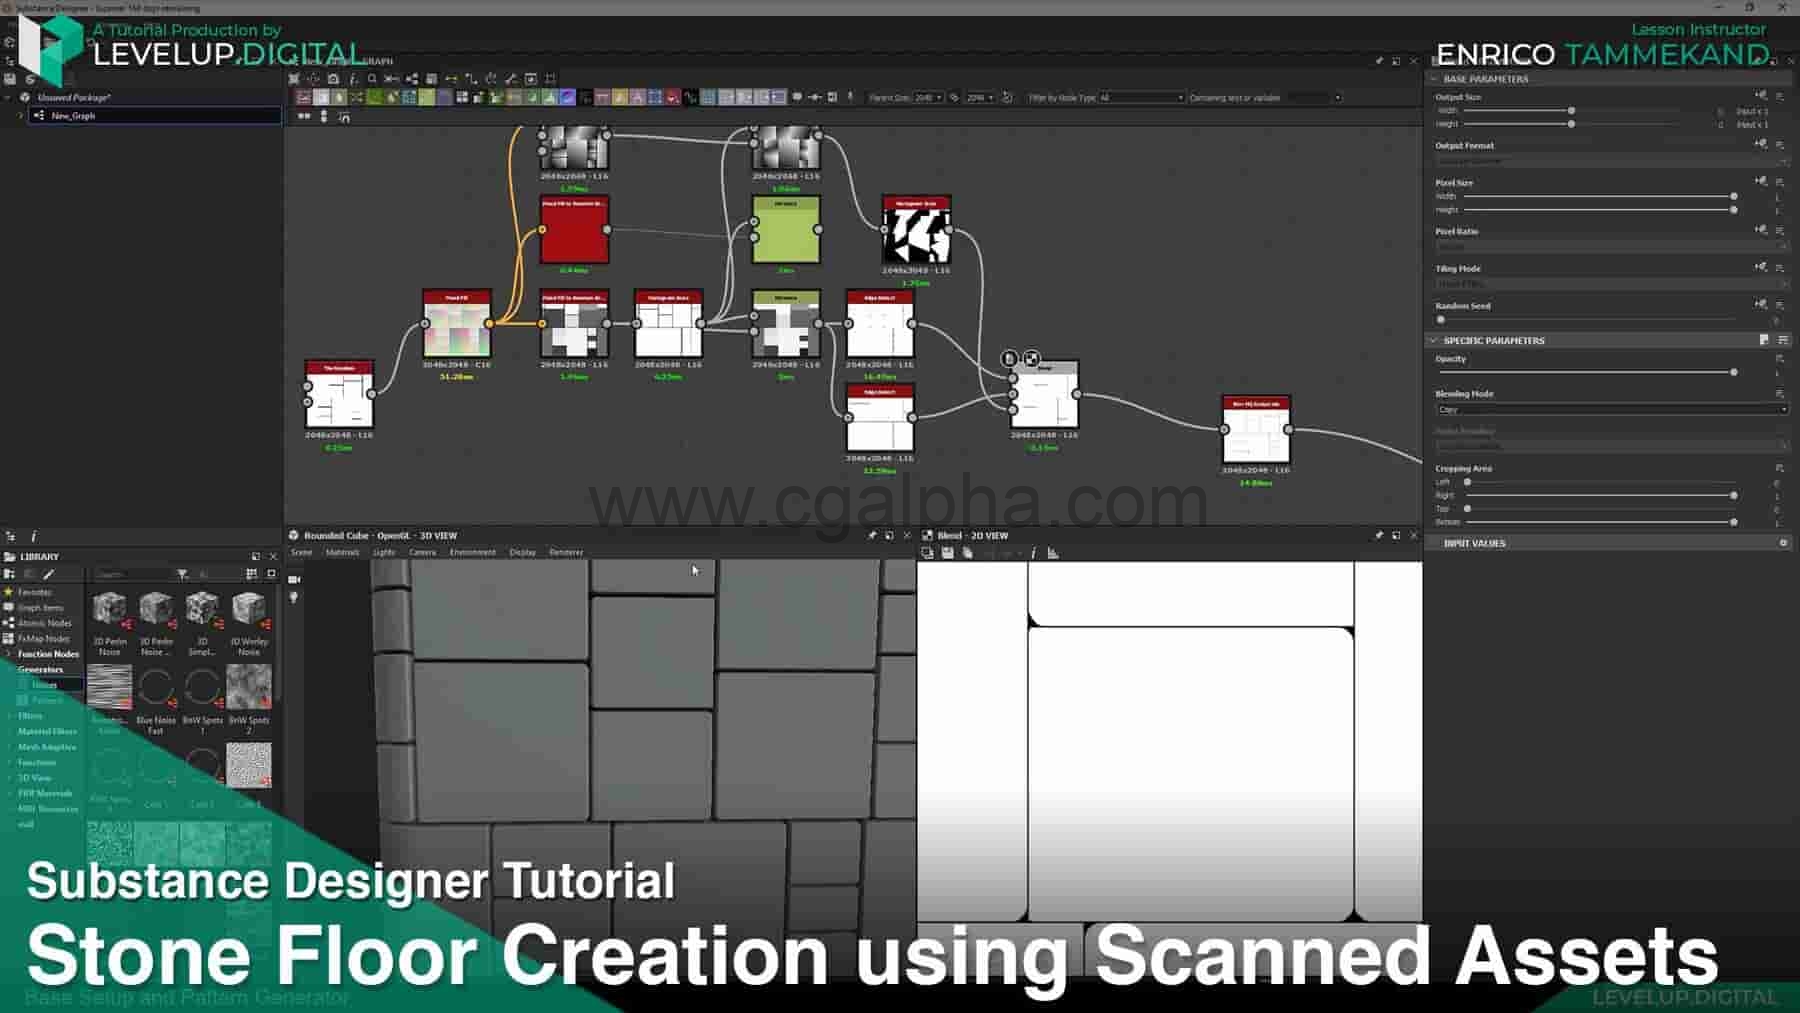Open the Camera menu in 3D view

[x=422, y=552]
